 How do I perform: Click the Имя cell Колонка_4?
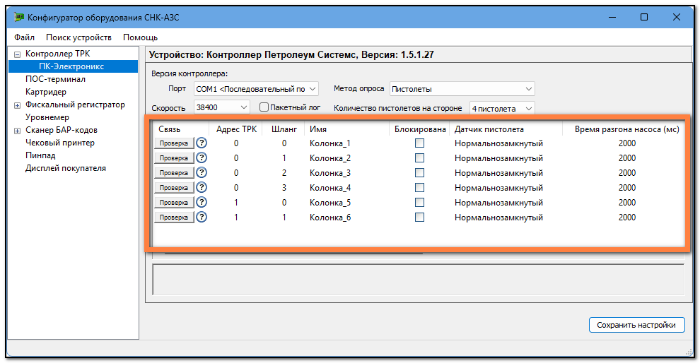click(x=330, y=188)
